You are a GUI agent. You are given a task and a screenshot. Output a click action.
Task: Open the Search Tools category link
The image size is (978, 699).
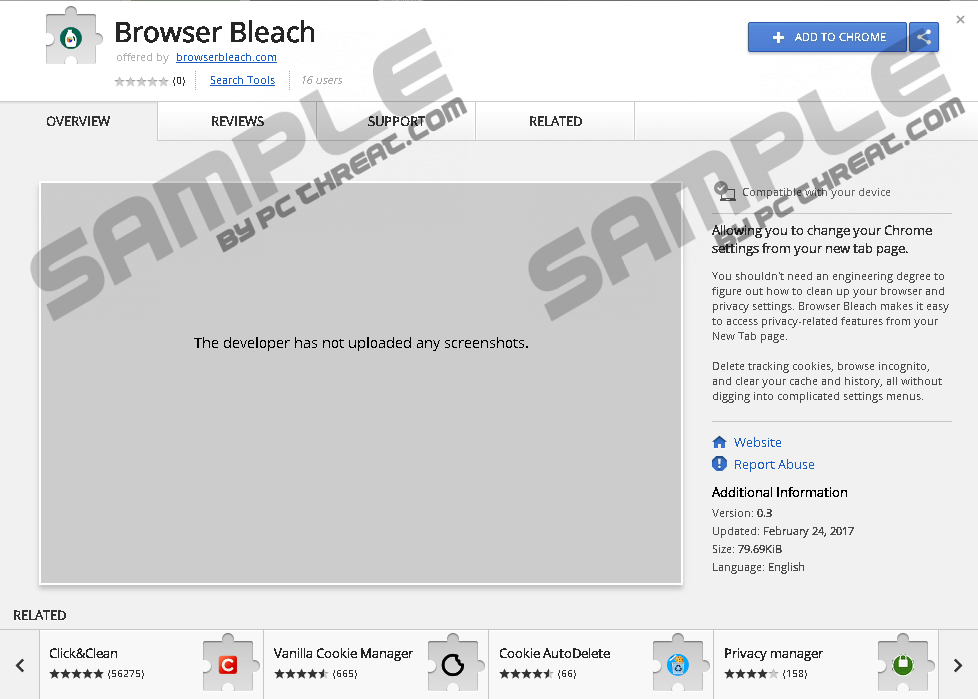[x=242, y=80]
